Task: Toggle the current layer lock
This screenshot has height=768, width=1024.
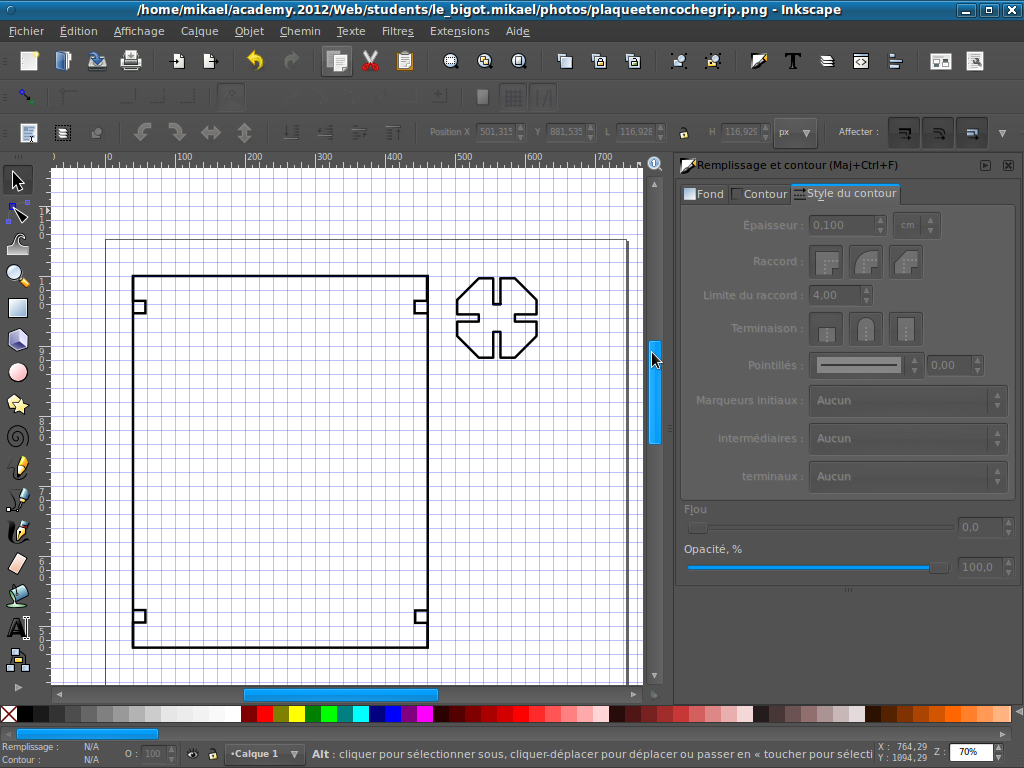Action: (x=212, y=753)
